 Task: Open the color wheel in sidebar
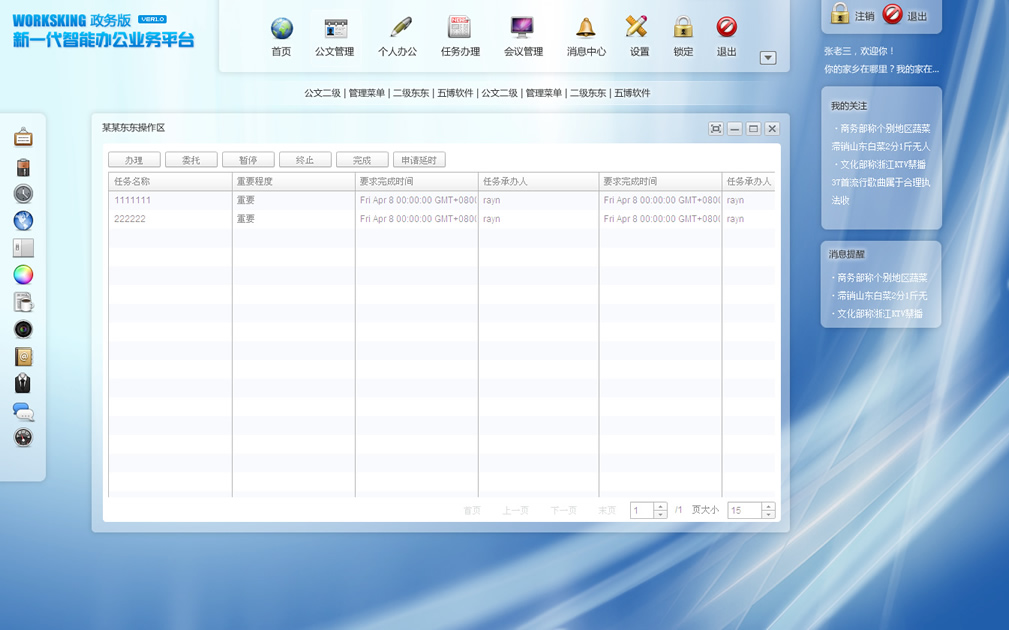tap(23, 275)
